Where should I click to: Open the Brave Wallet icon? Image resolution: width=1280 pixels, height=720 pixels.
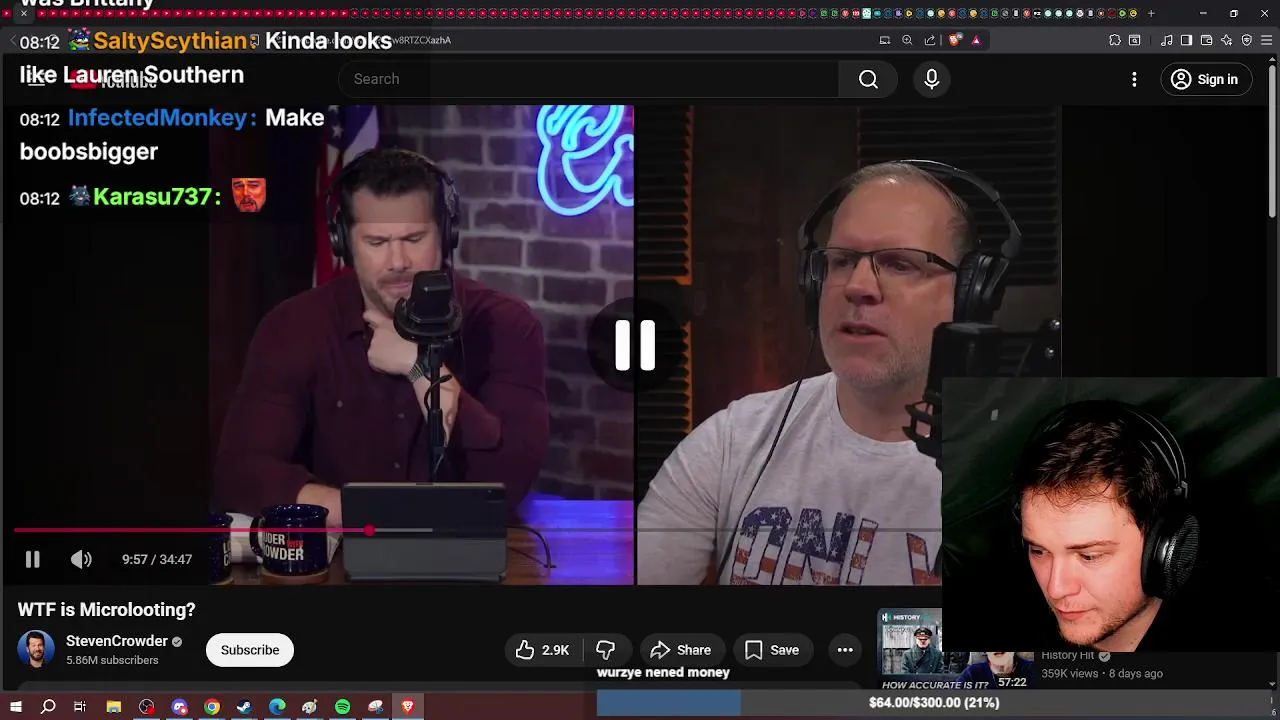tap(1206, 40)
